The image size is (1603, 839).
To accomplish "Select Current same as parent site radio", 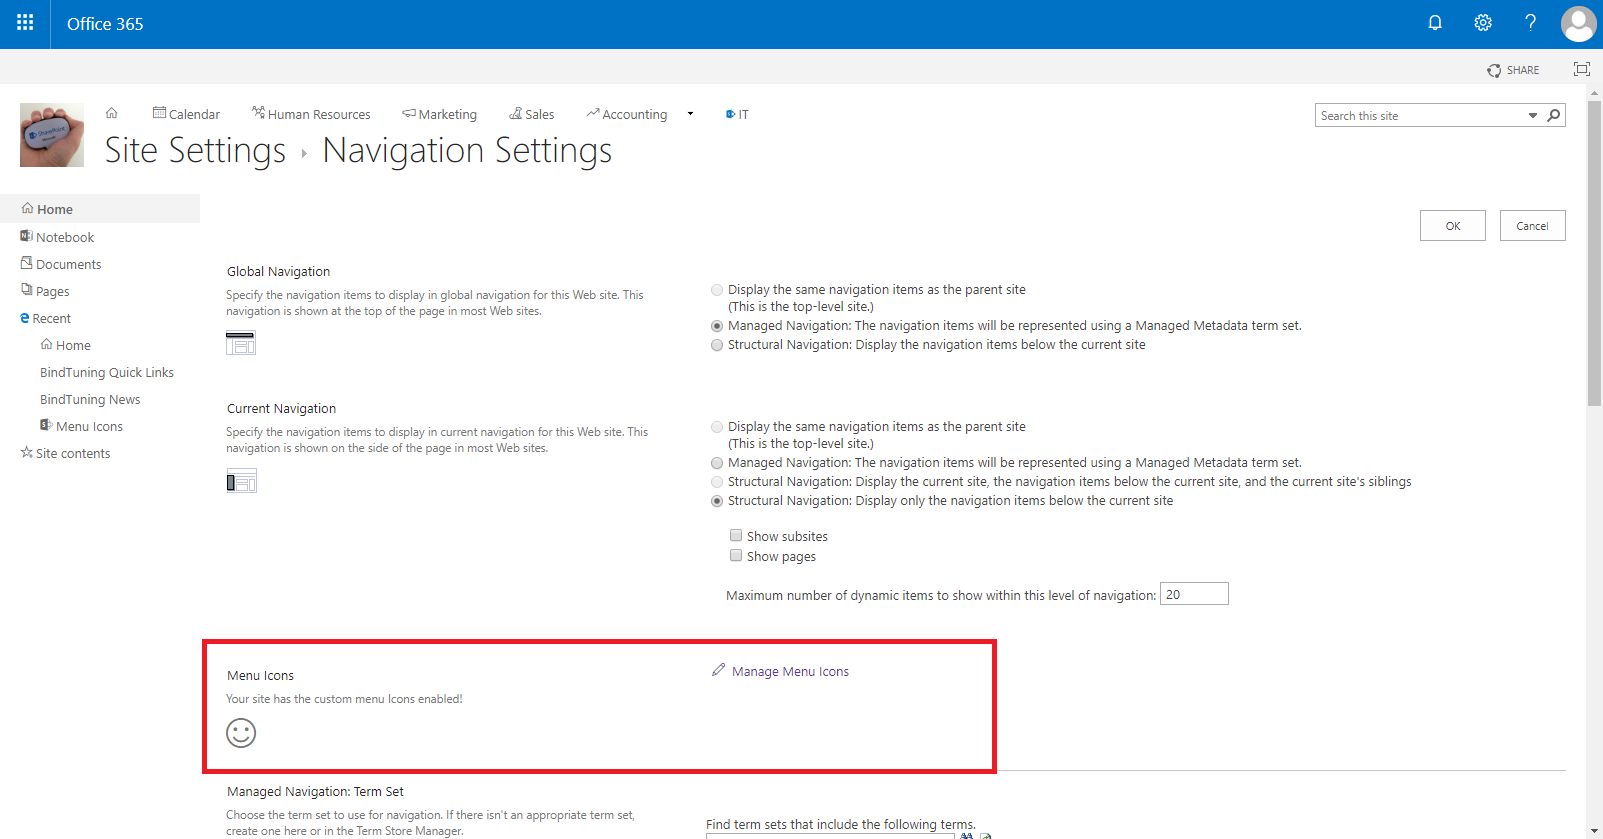I will (x=717, y=427).
